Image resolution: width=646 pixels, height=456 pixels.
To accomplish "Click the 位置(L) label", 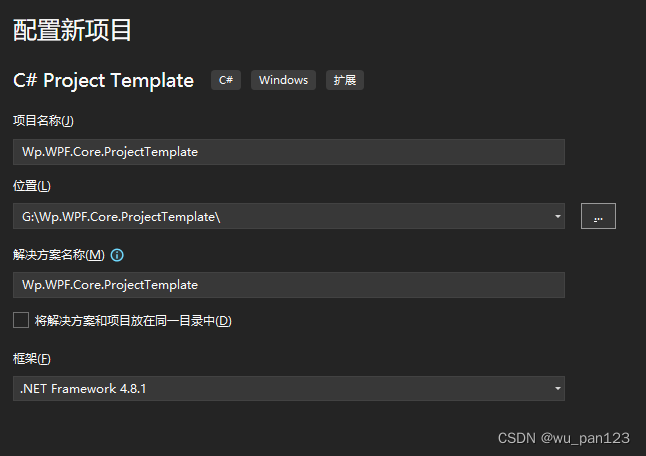I will (x=31, y=186).
